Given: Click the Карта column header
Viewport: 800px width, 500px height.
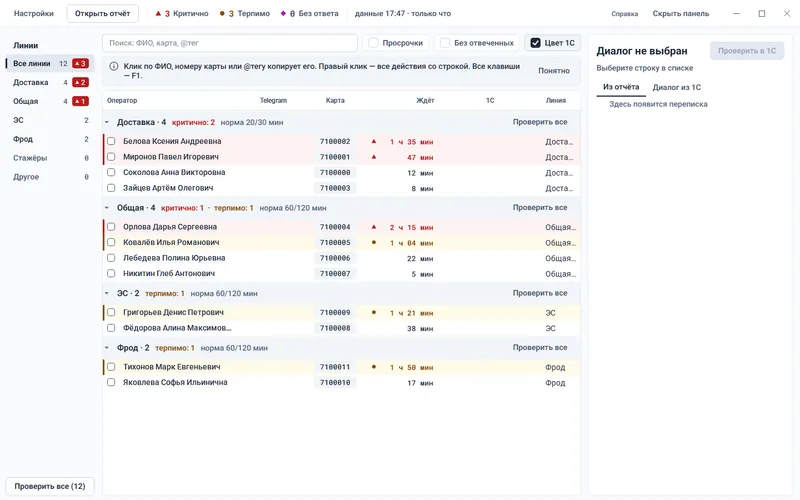Looking at the screenshot, I should point(335,101).
